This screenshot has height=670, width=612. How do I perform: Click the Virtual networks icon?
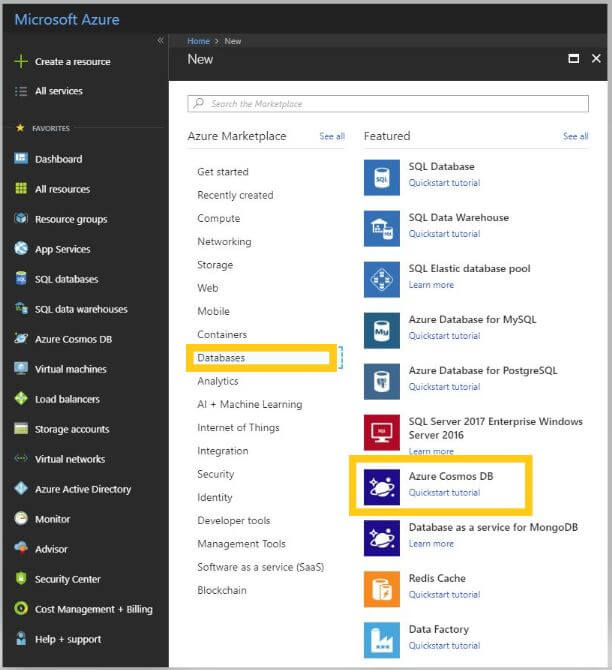pyautogui.click(x=21, y=458)
